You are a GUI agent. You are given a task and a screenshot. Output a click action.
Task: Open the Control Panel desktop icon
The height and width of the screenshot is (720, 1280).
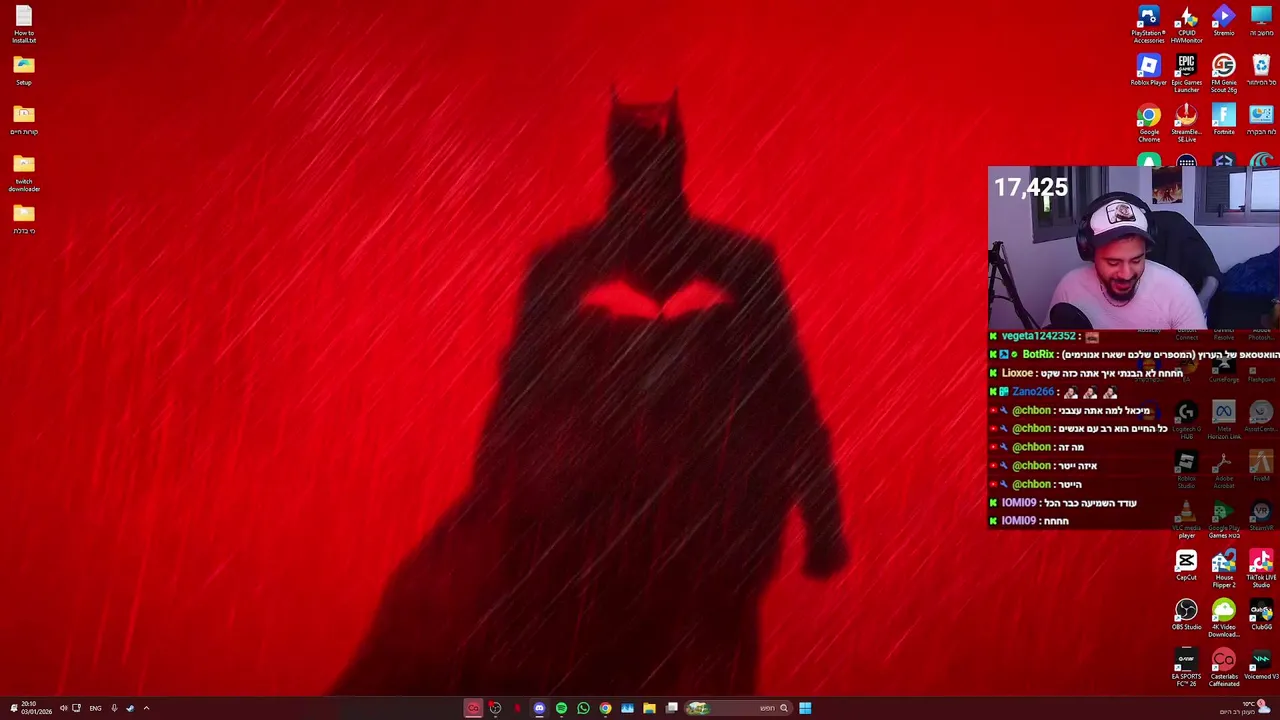pyautogui.click(x=1261, y=120)
